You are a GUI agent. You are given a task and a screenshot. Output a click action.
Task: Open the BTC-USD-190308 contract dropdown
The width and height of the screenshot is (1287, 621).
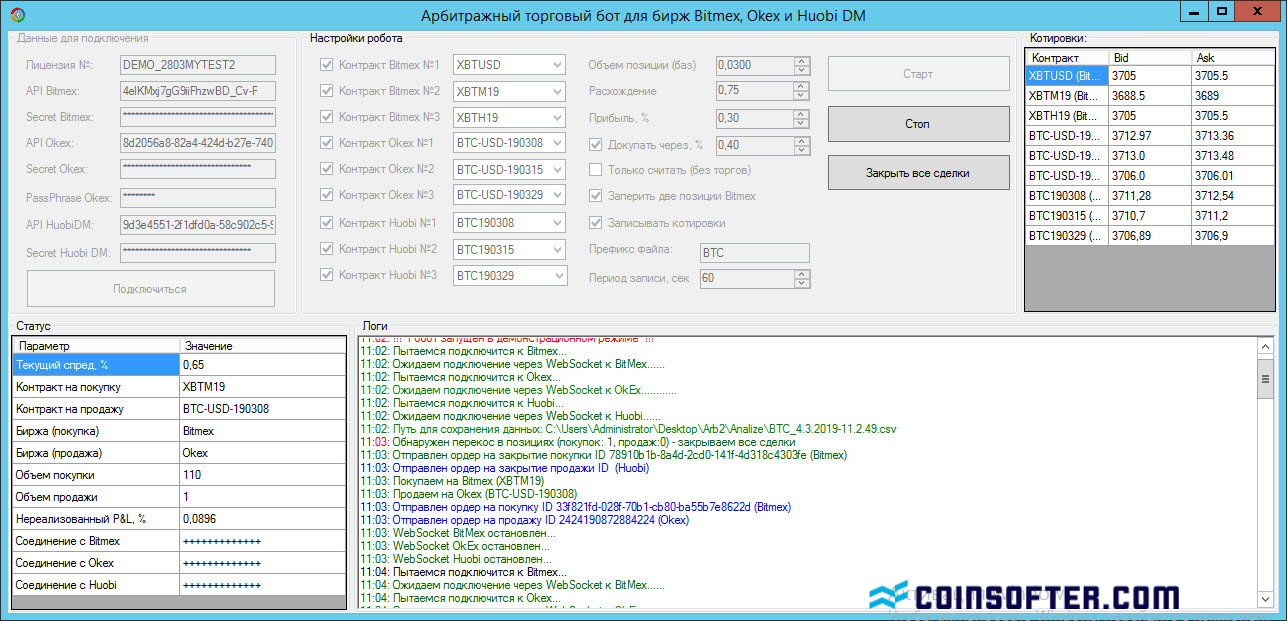coord(510,143)
